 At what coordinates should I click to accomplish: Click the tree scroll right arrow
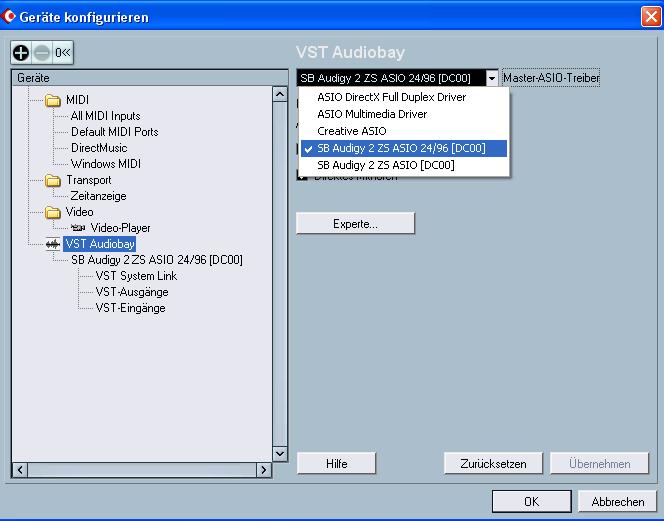[x=263, y=470]
